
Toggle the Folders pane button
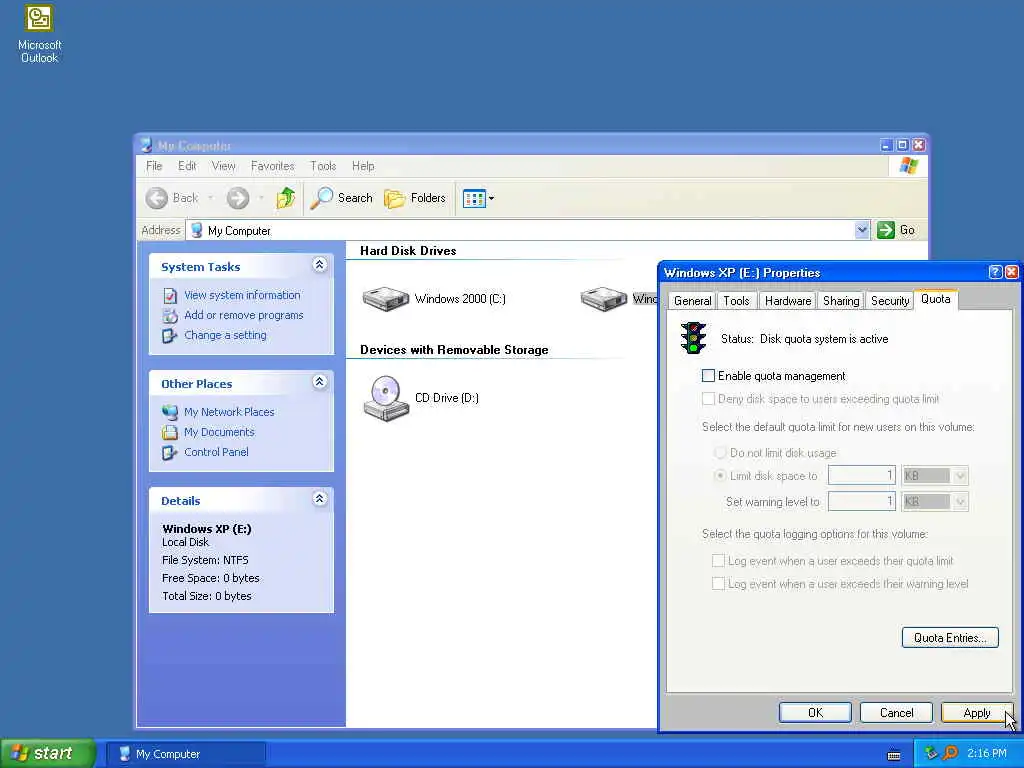[415, 198]
